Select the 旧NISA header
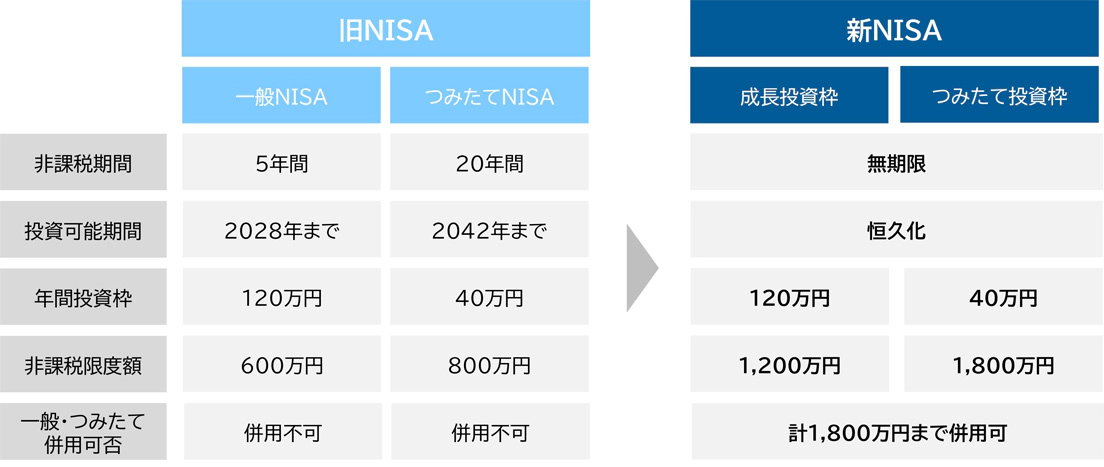The image size is (1104, 467). click(x=385, y=30)
